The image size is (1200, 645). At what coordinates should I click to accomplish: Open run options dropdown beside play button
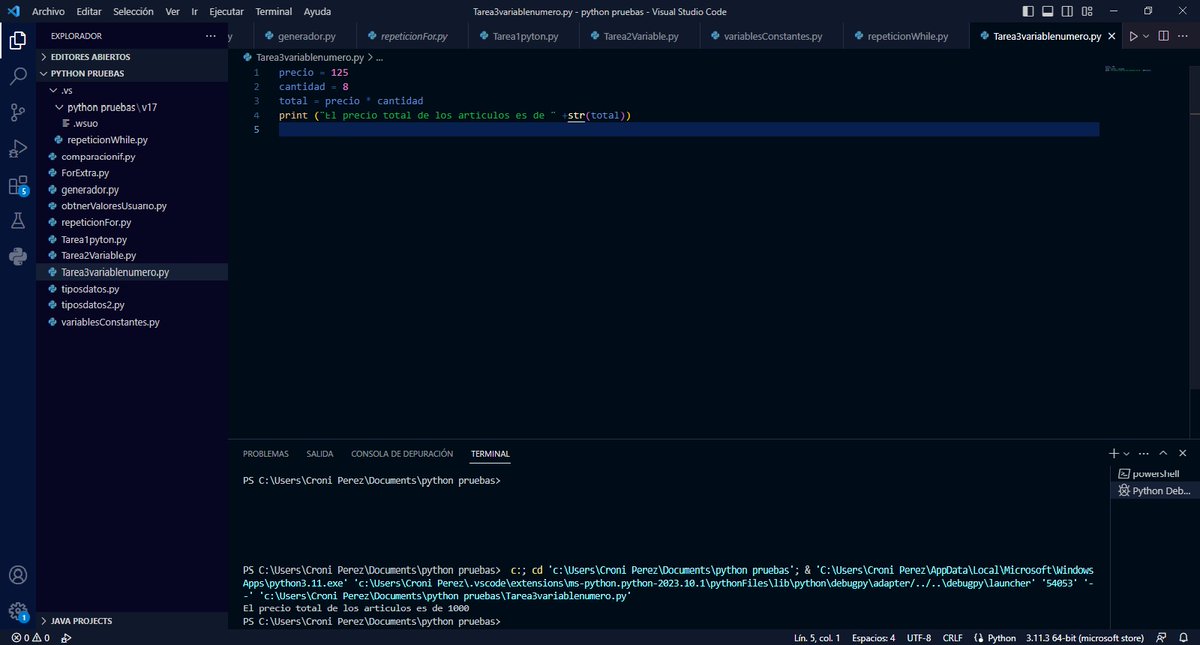[1146, 36]
